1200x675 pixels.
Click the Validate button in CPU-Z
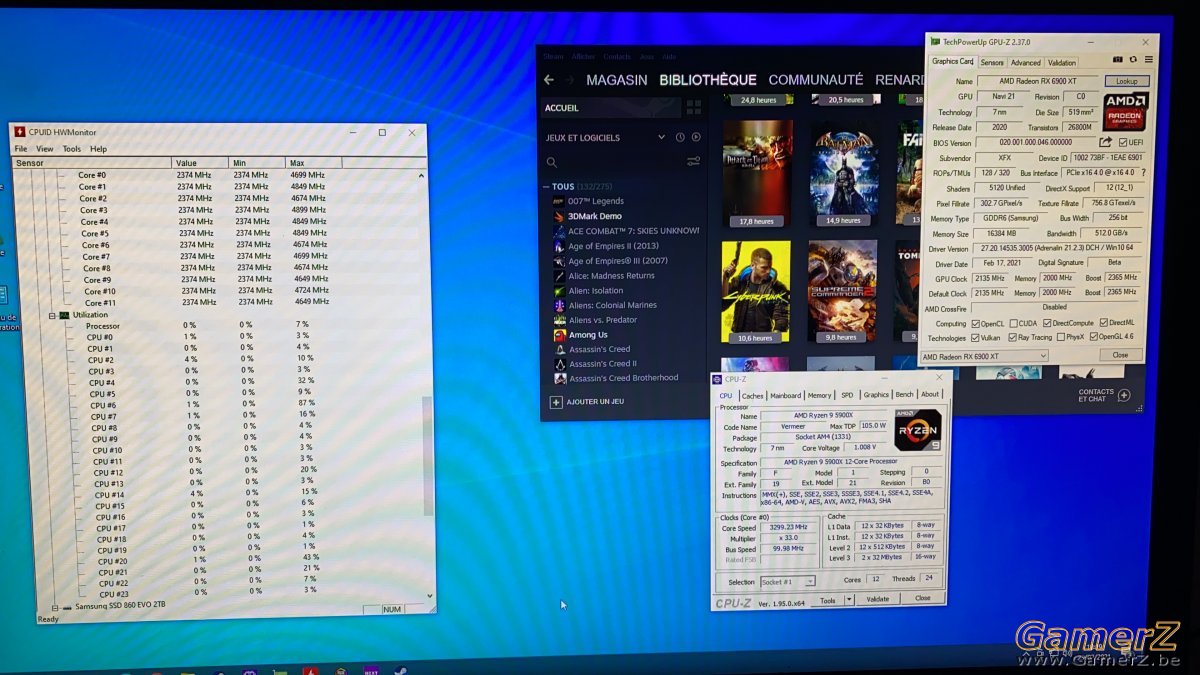[877, 599]
